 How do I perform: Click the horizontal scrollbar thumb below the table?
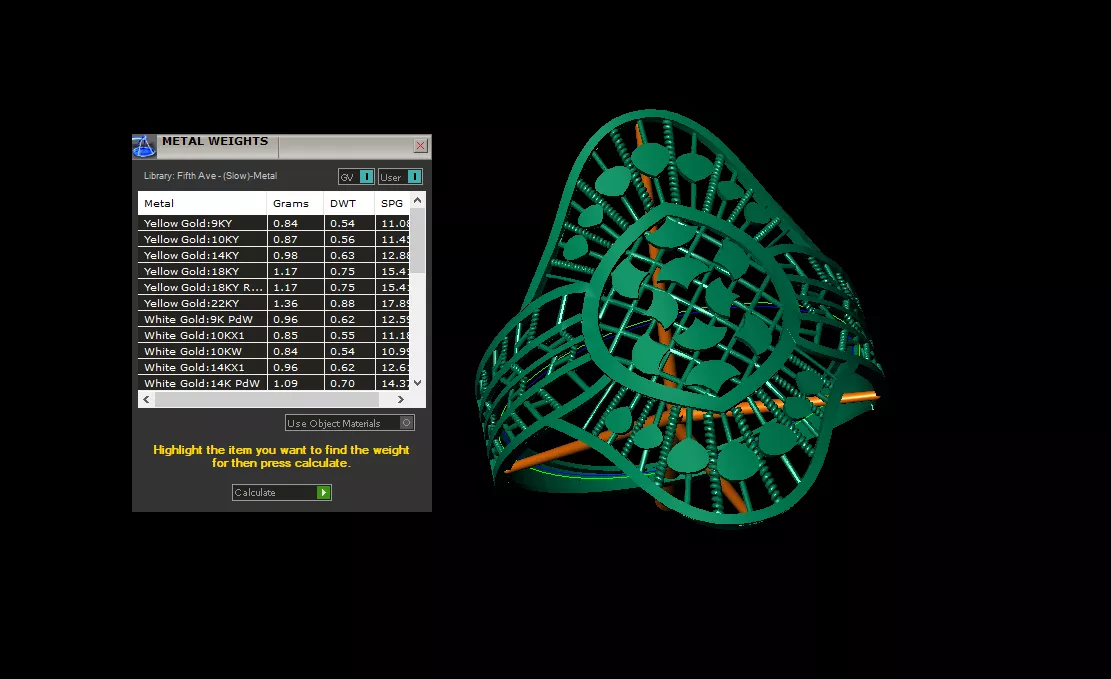(267, 399)
